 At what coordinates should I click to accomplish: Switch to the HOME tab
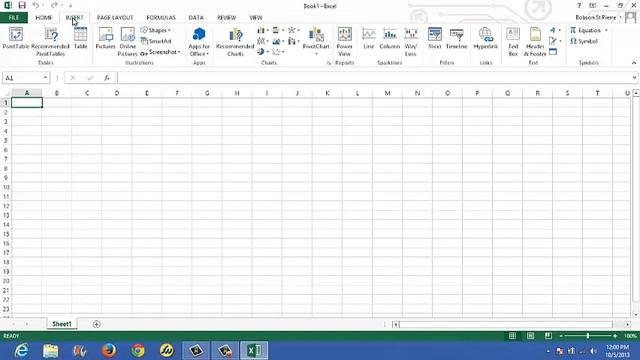click(44, 18)
